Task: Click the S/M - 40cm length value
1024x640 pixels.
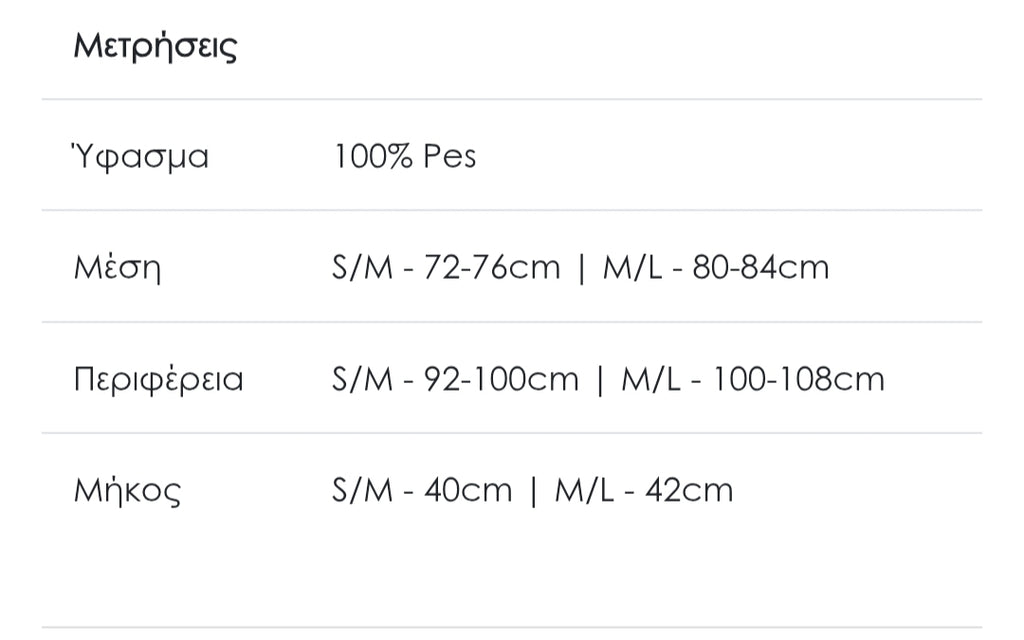Action: point(422,491)
